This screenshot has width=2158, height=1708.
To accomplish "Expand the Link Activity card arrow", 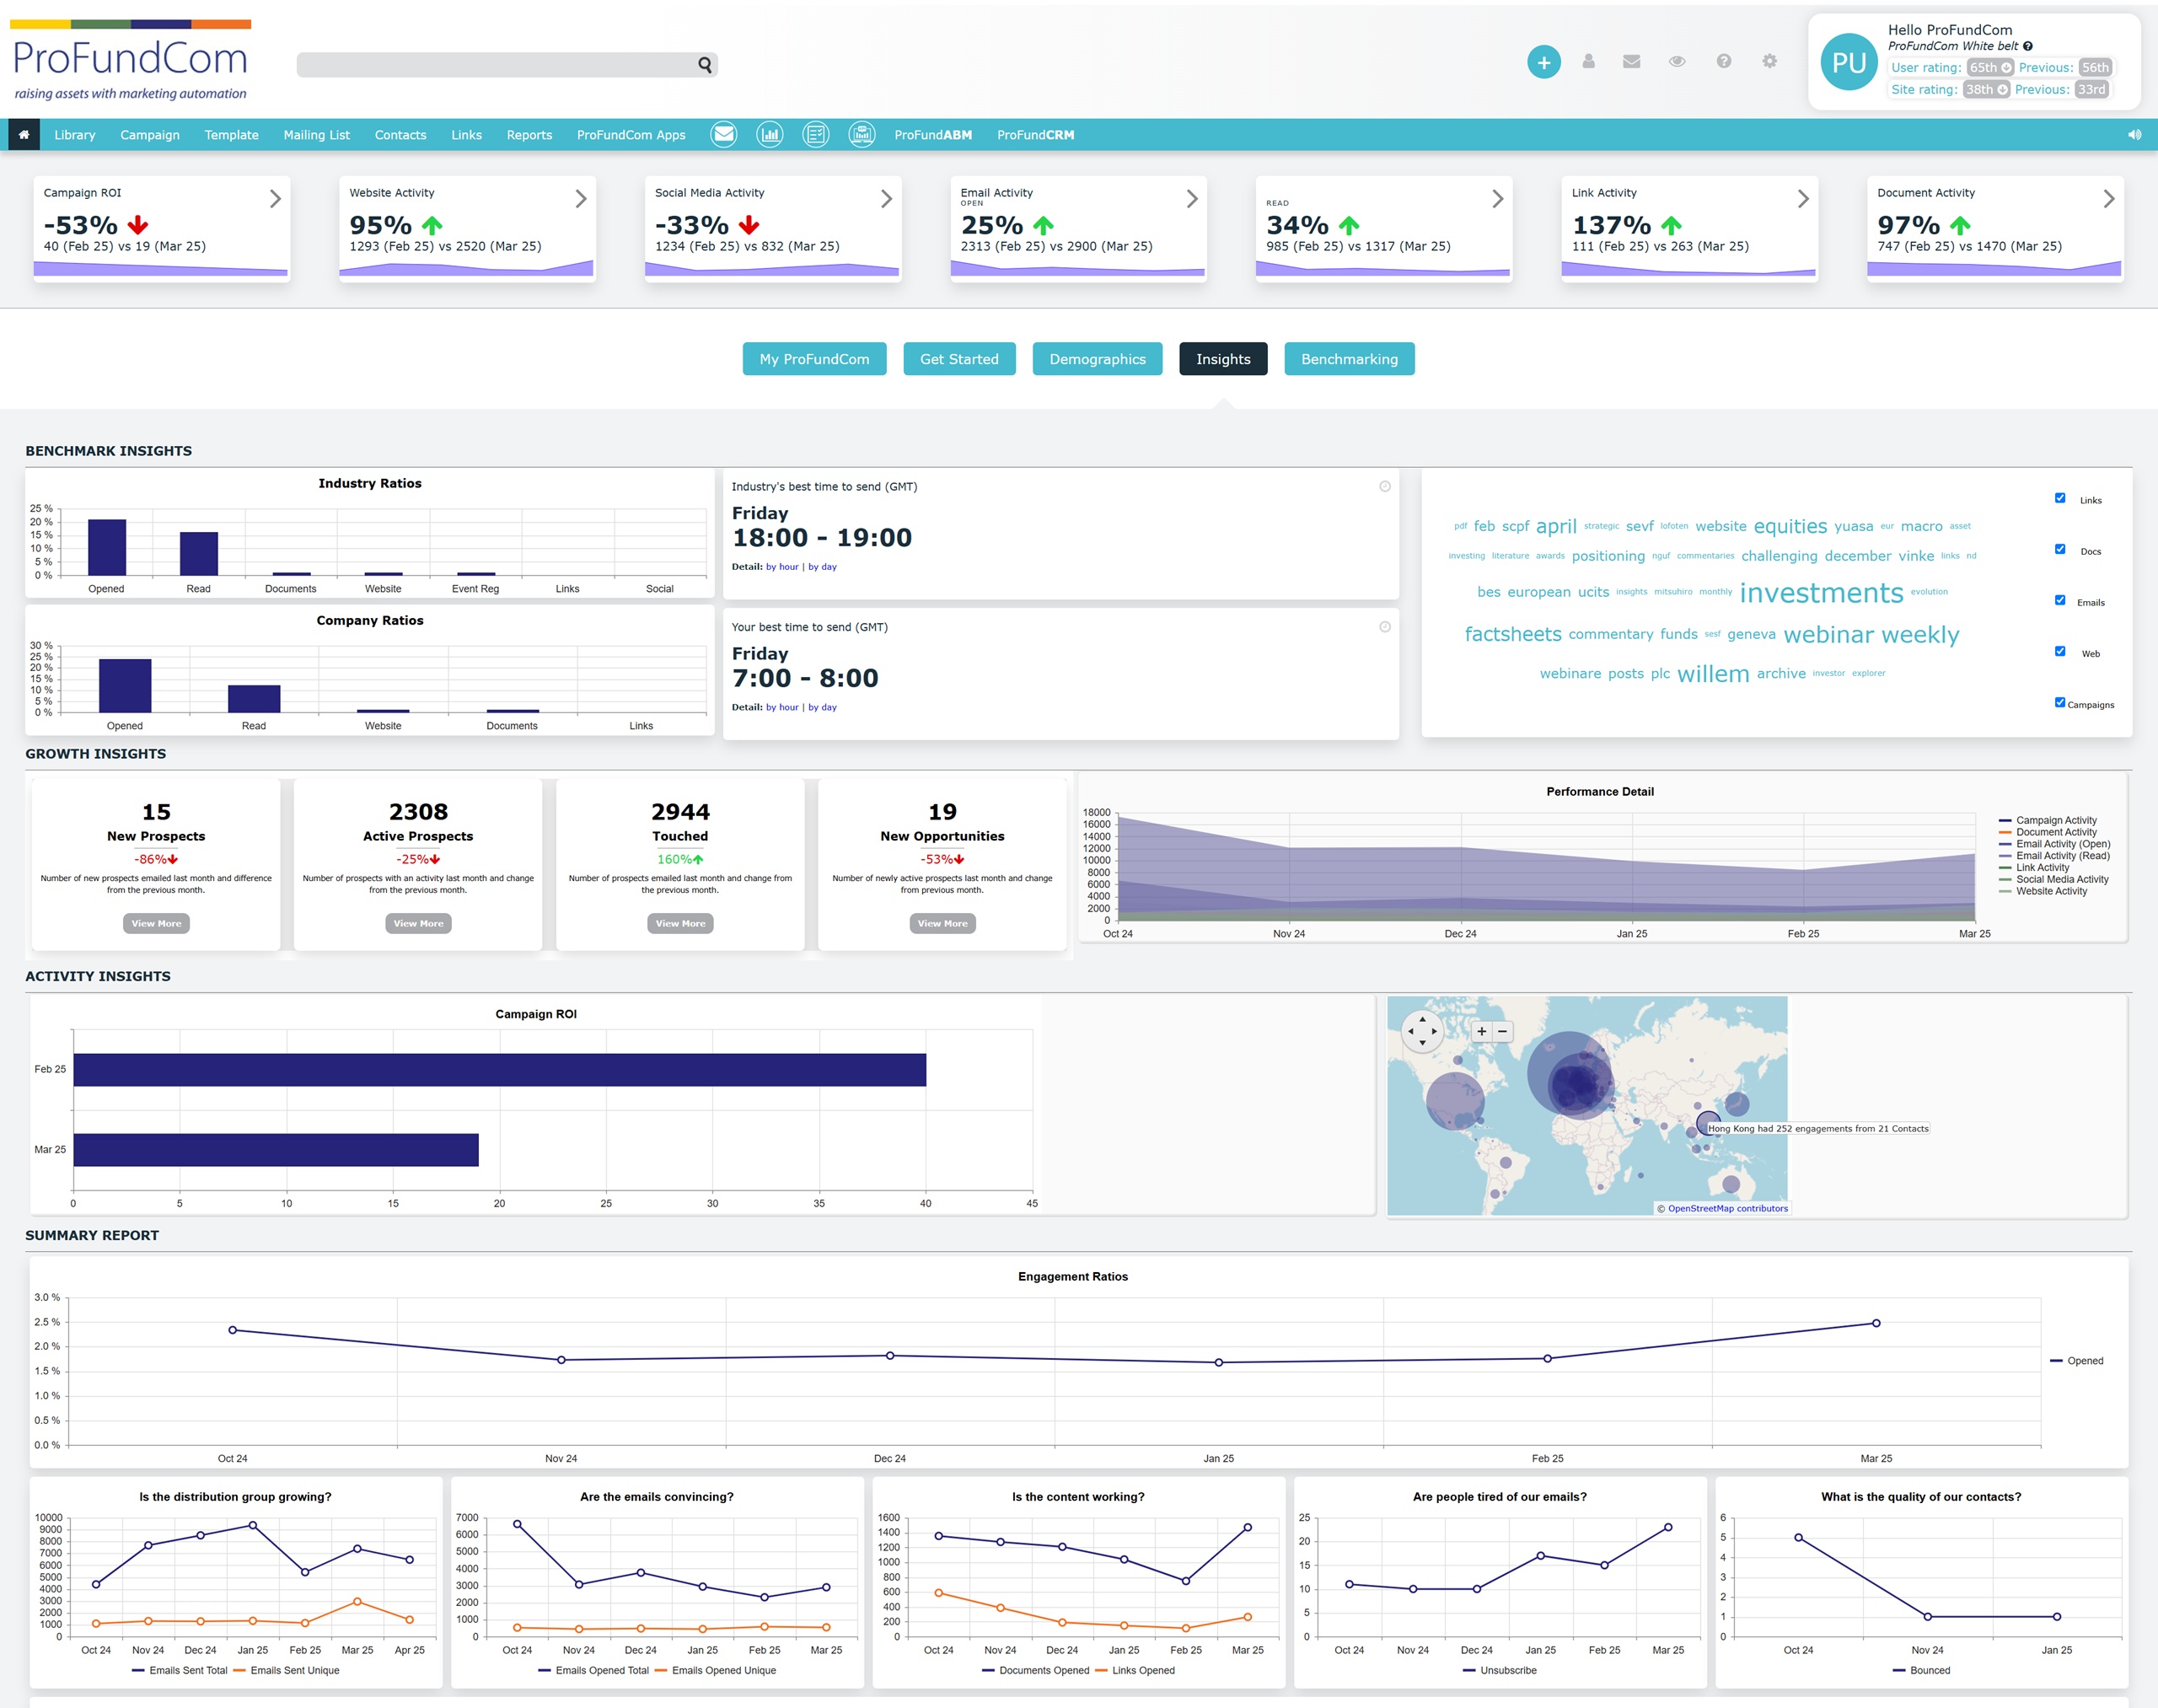I will tap(1803, 199).
